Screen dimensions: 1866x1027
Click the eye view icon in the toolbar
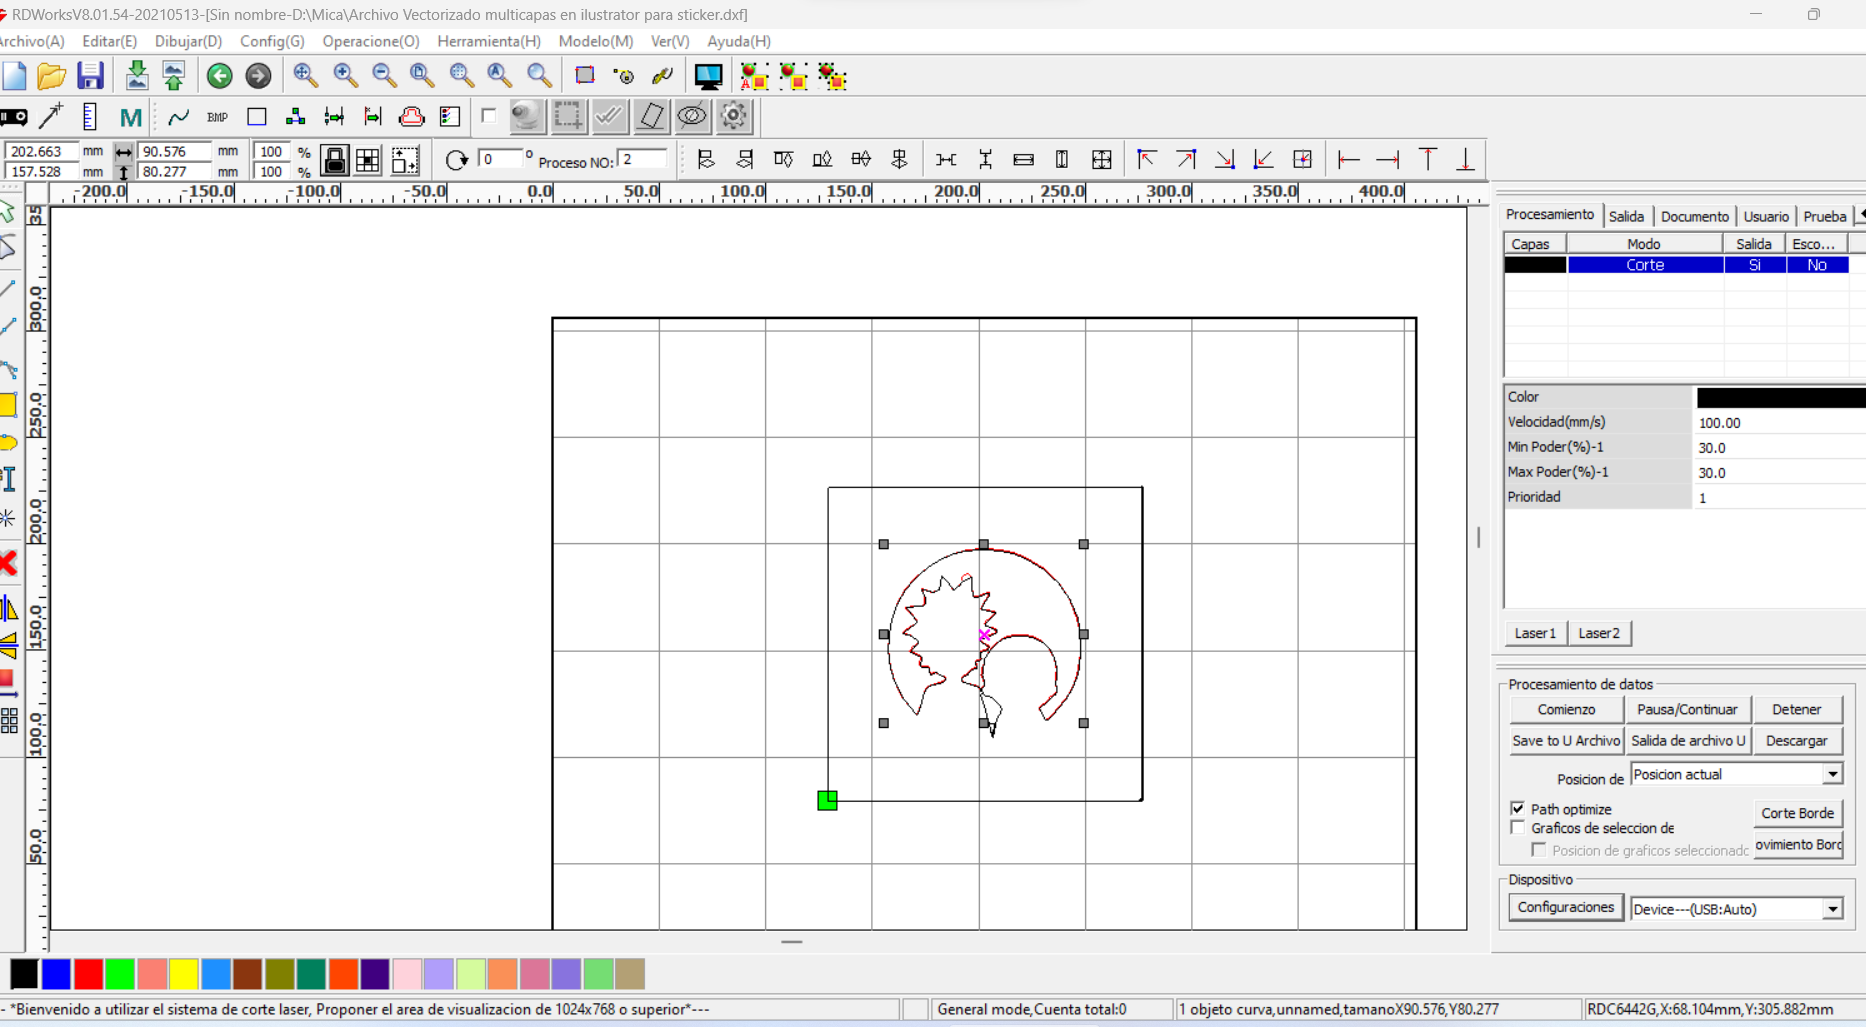pos(691,116)
